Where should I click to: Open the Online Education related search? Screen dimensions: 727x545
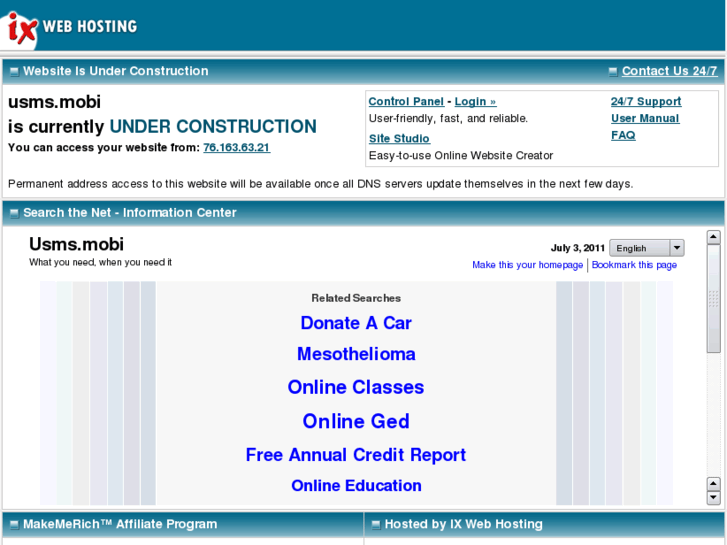click(356, 485)
